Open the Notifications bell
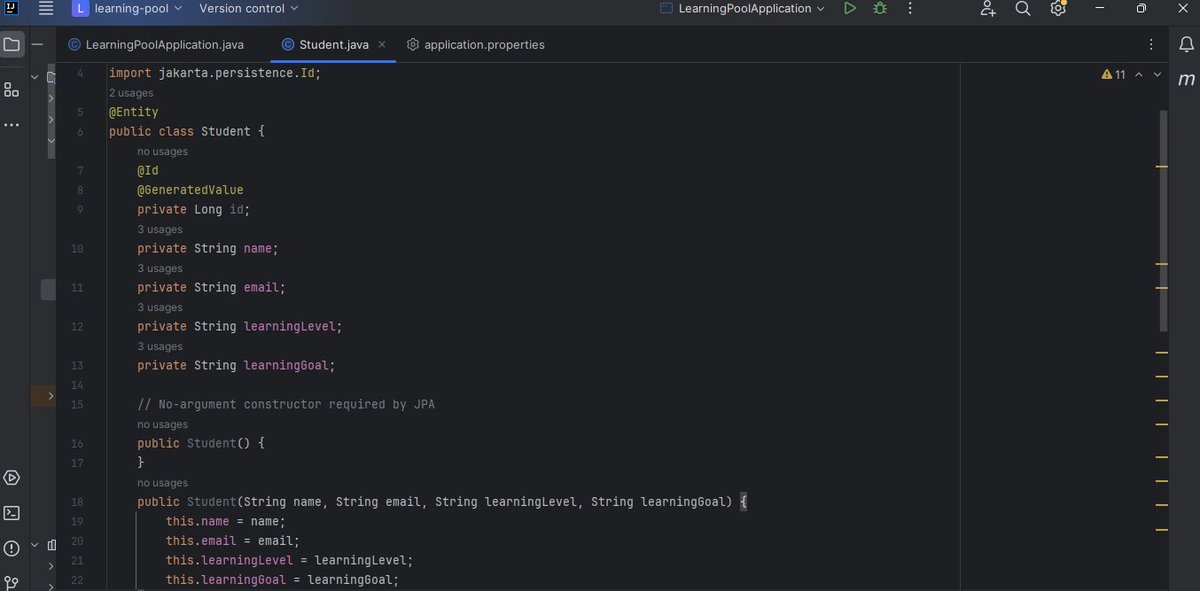 pos(1186,44)
